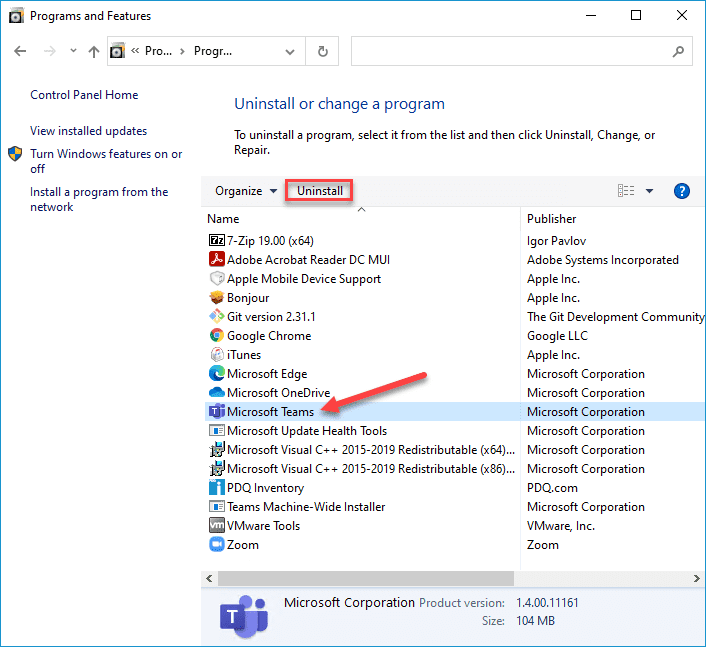Click publisher 'The Git Development Community'
The width and height of the screenshot is (706, 647).
pos(615,317)
